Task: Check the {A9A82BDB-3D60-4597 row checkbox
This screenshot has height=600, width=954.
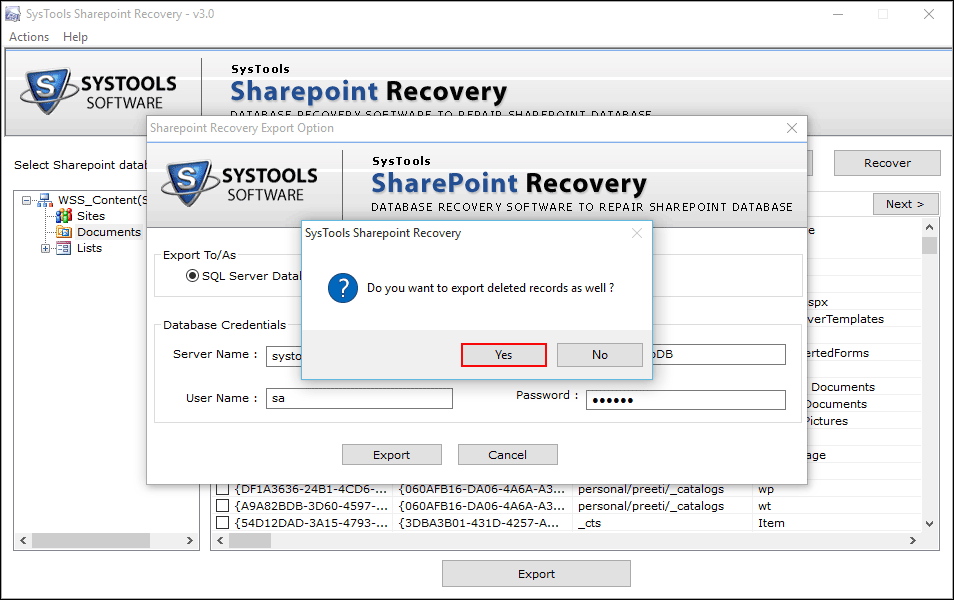Action: 223,506
